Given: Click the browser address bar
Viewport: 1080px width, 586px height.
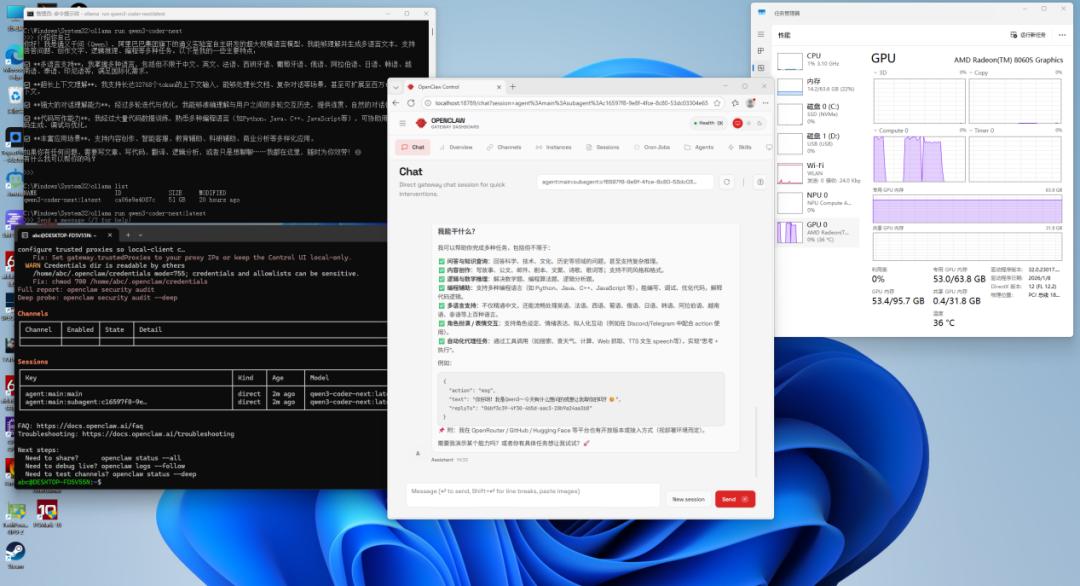Looking at the screenshot, I should click(x=570, y=103).
